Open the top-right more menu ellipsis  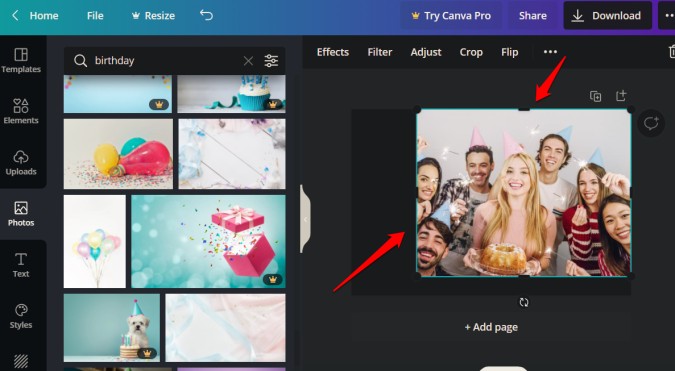point(668,15)
